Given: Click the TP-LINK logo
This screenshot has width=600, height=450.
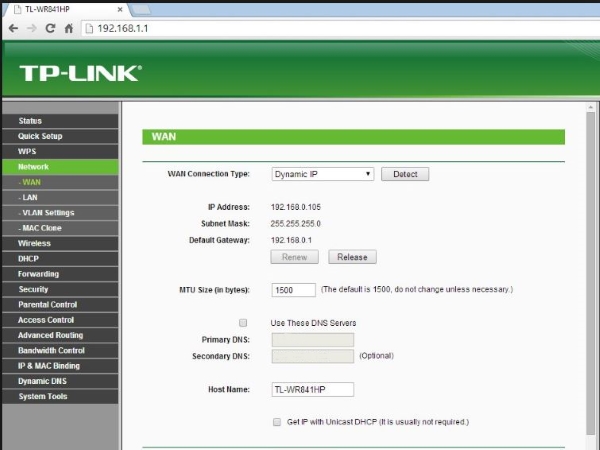Looking at the screenshot, I should point(81,73).
